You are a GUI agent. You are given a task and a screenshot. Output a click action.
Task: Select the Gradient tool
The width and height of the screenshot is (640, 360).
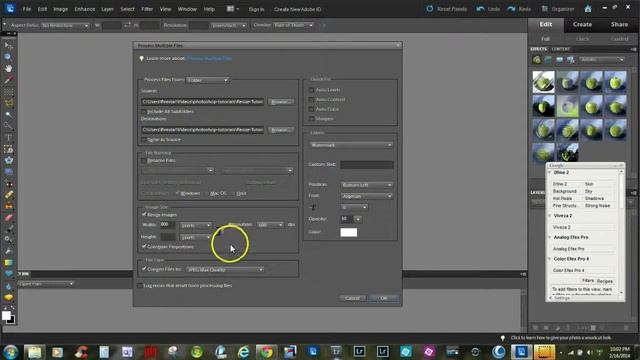coord(8,262)
